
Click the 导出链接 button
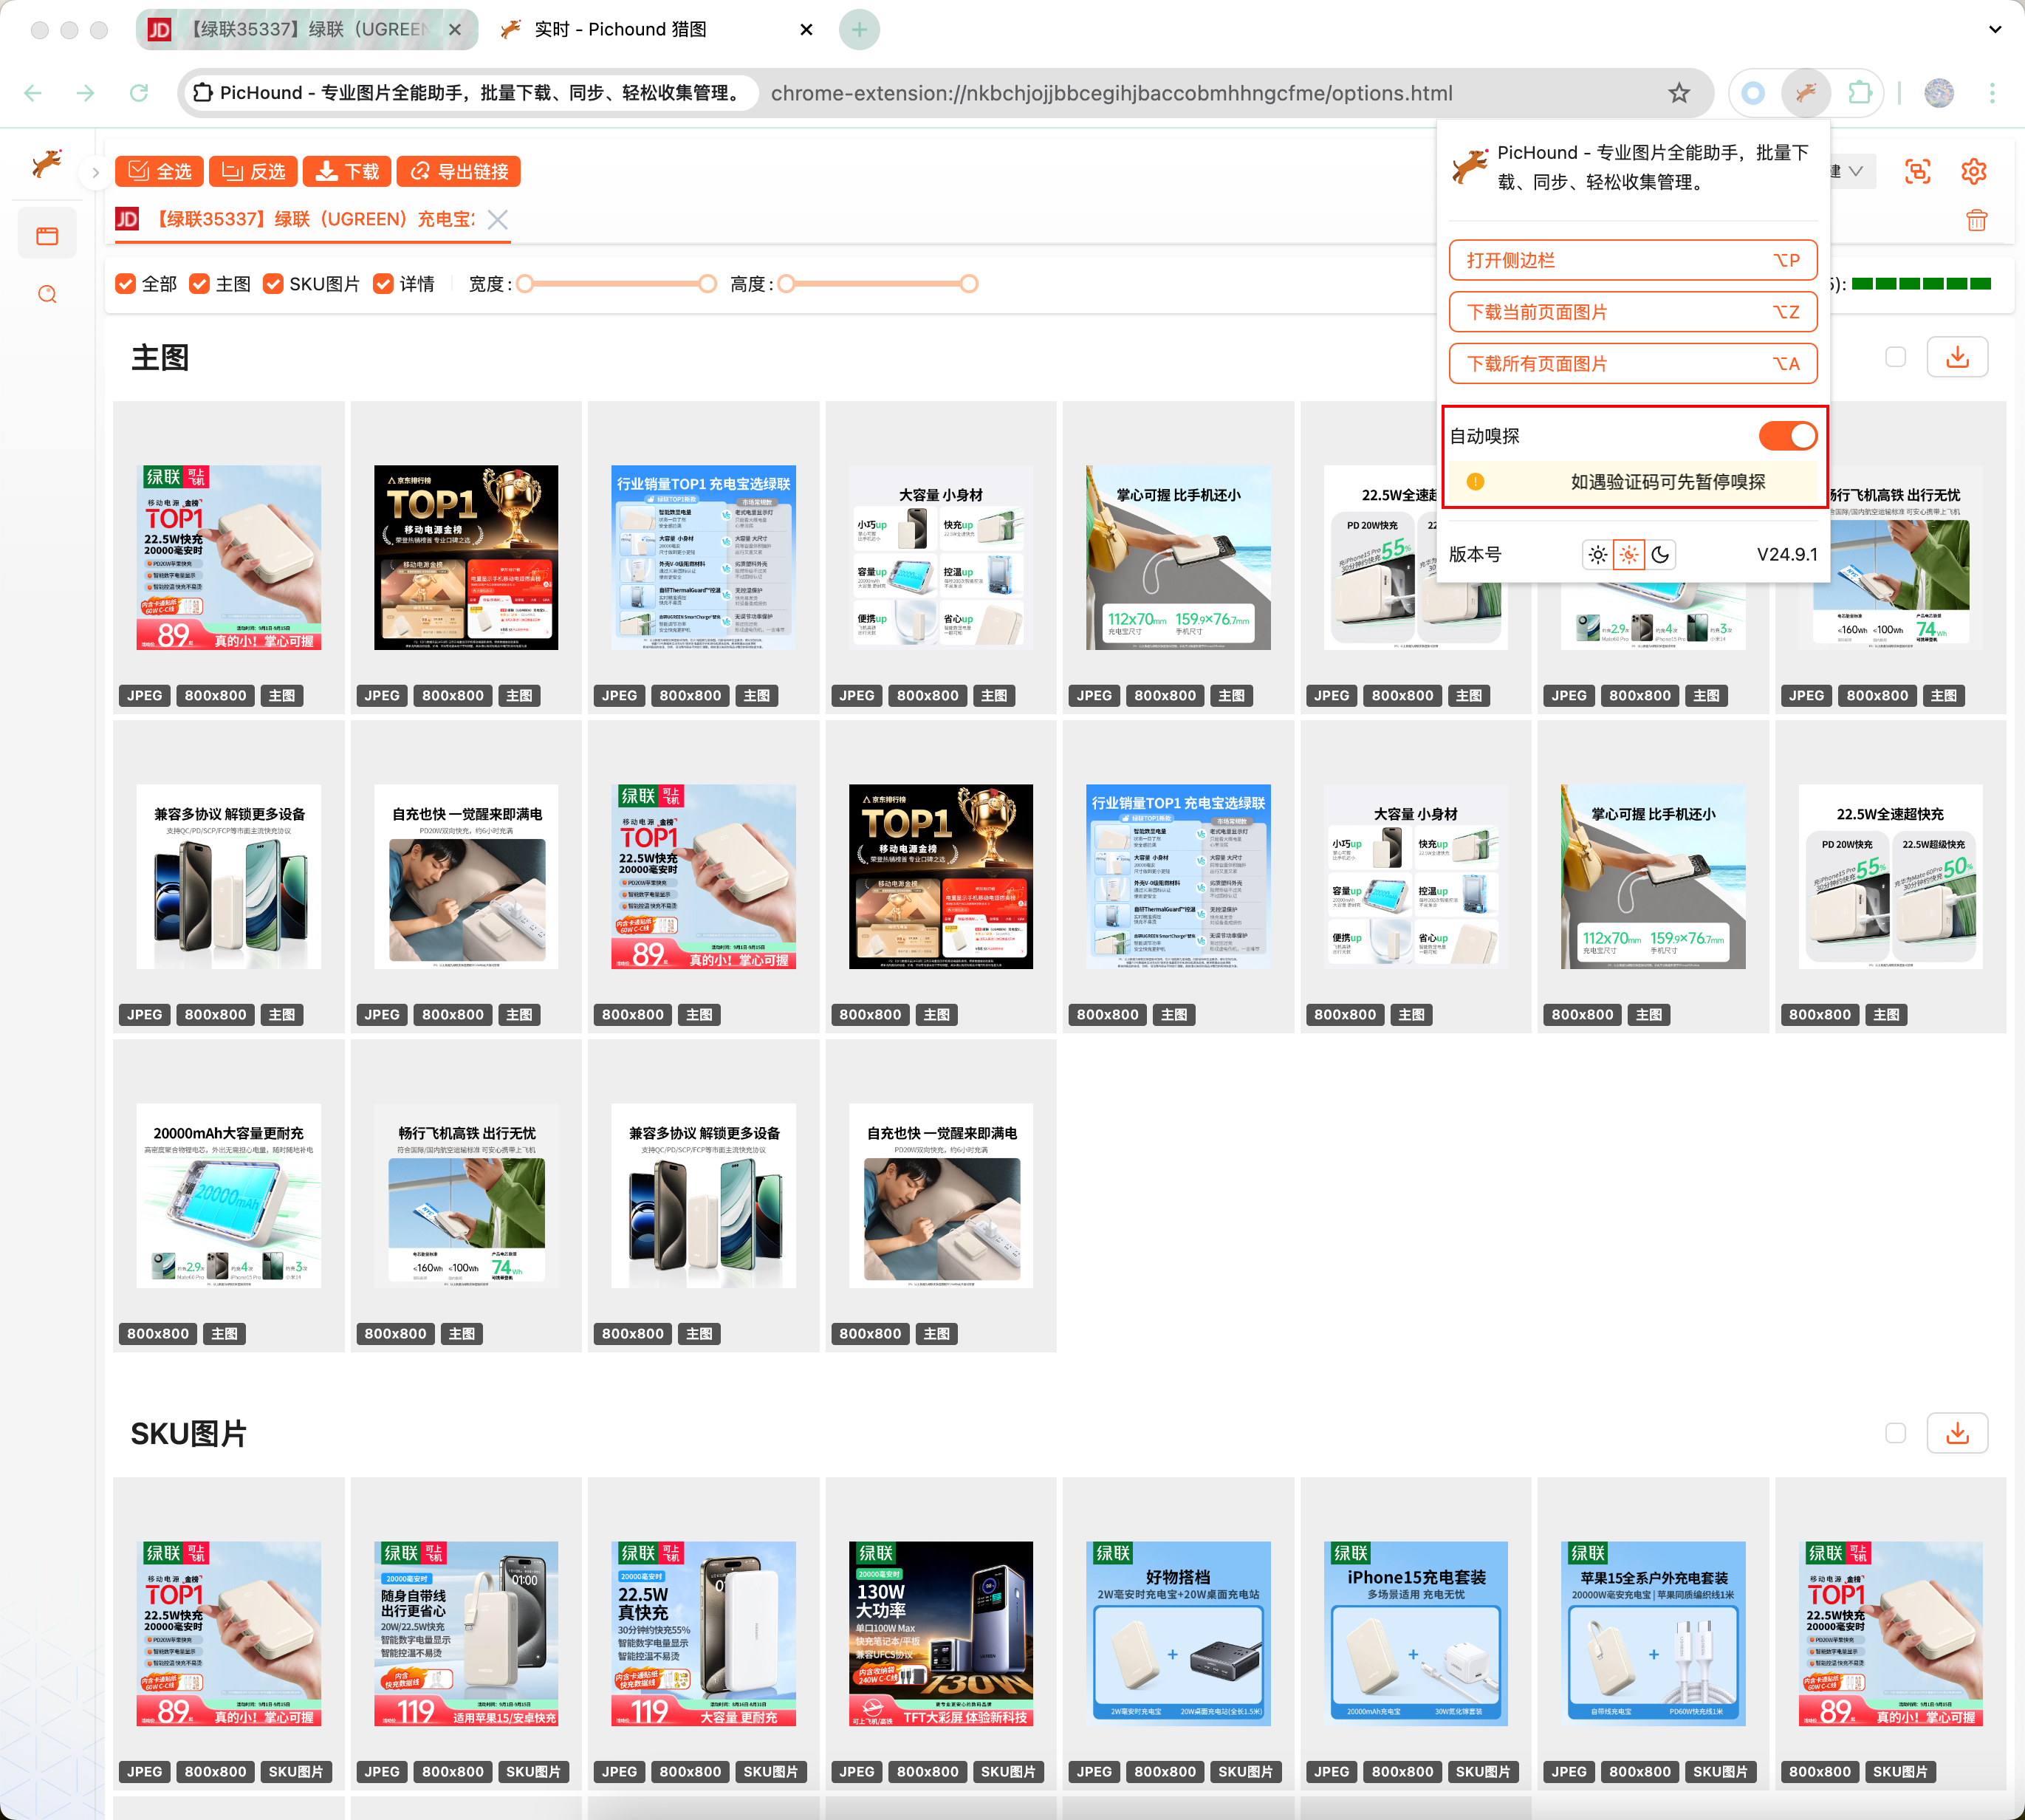pyautogui.click(x=459, y=171)
